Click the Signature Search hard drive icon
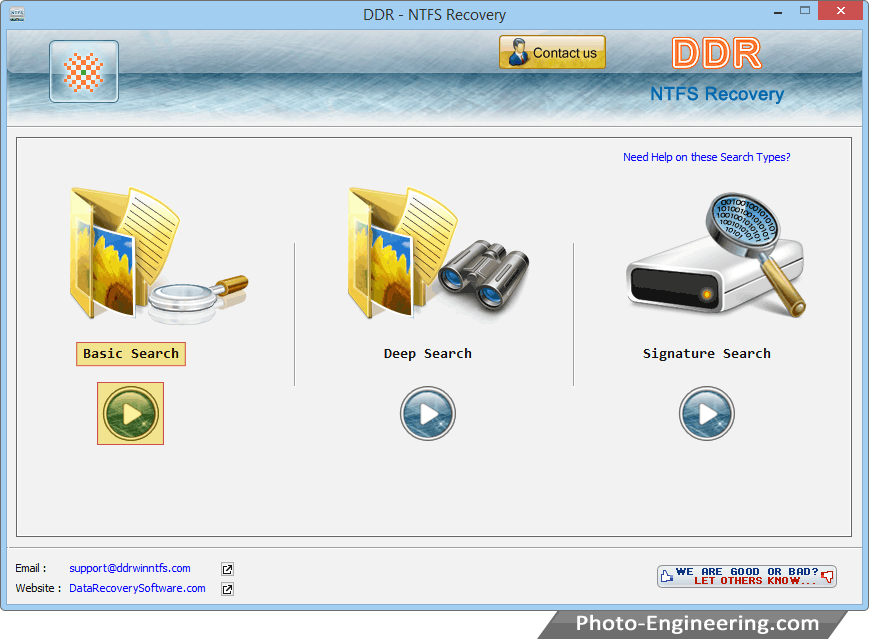The height and width of the screenshot is (639, 869). [x=716, y=255]
